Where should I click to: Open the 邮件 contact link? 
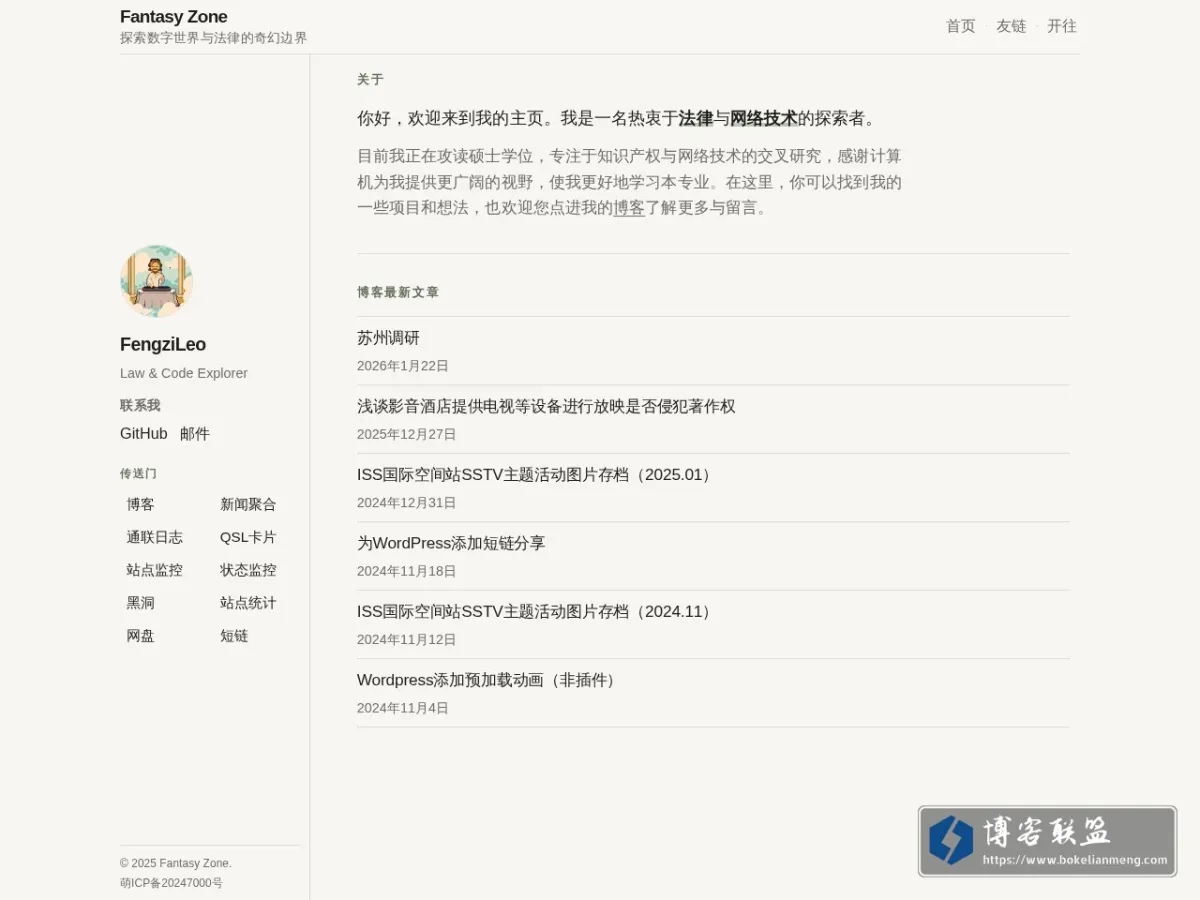pos(195,433)
